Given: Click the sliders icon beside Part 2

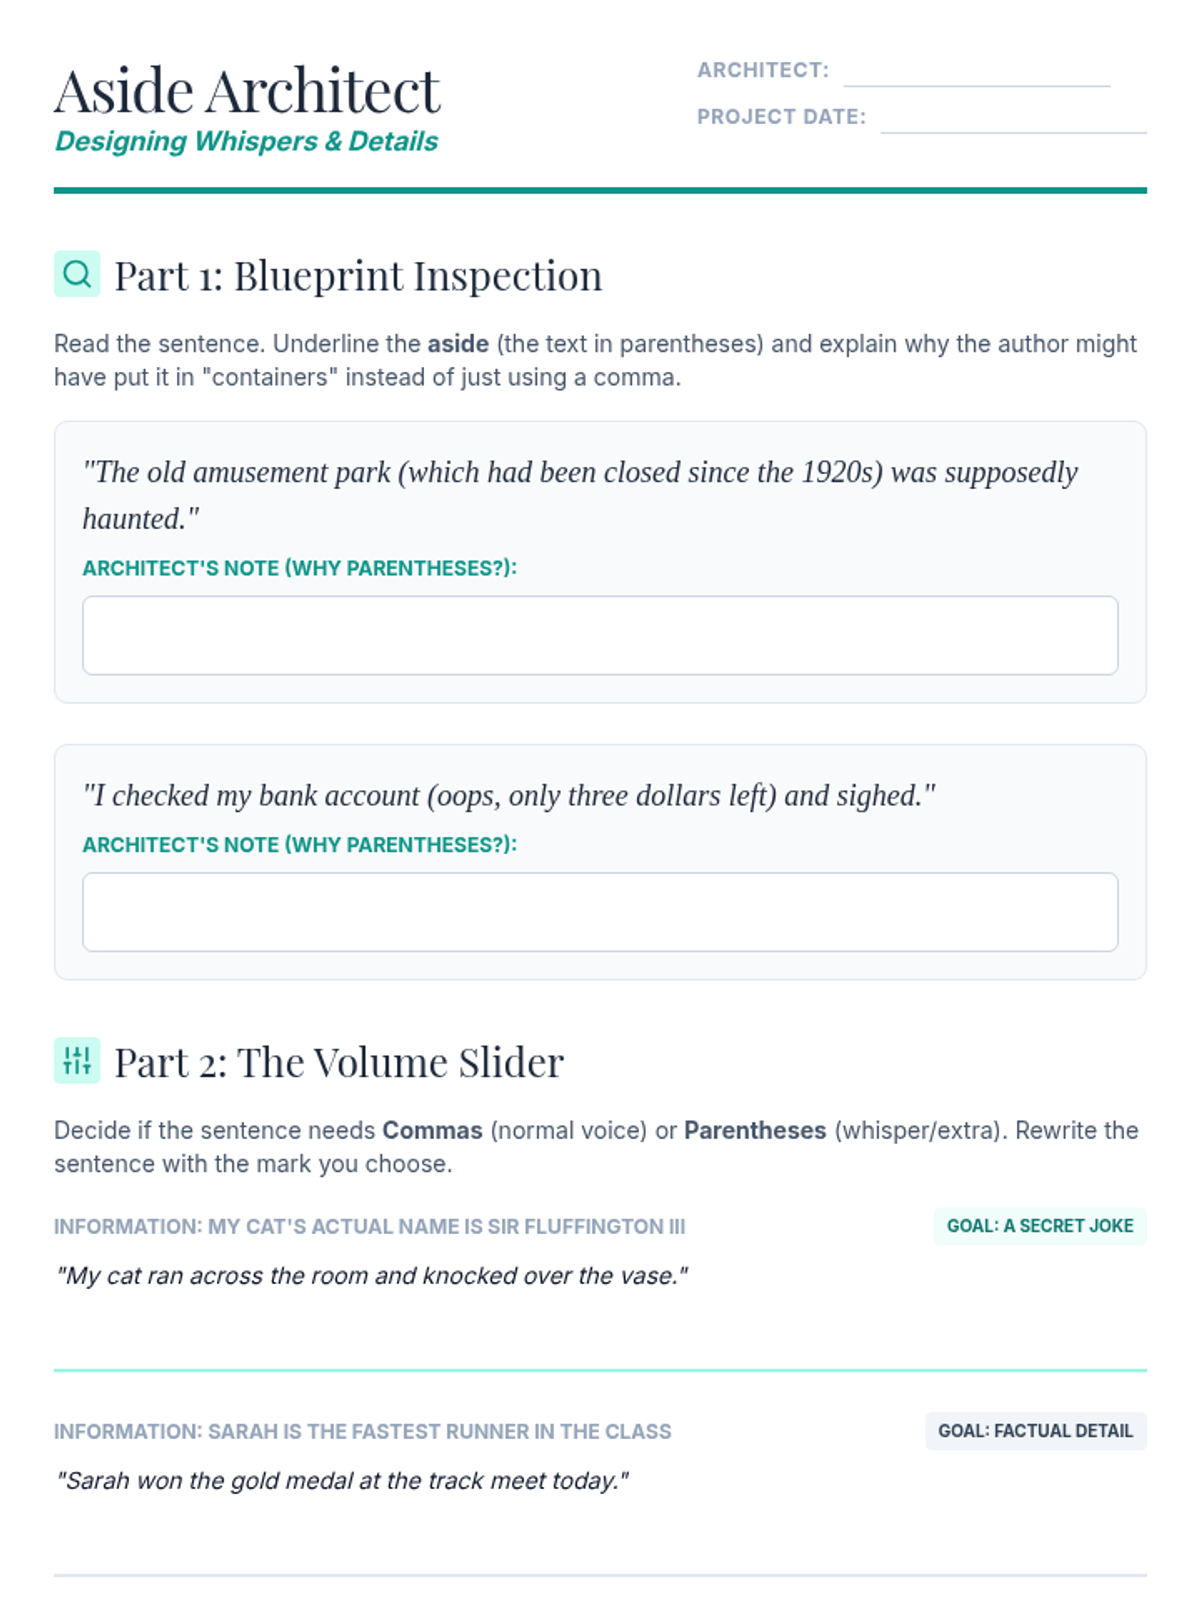Looking at the screenshot, I should pos(77,1061).
